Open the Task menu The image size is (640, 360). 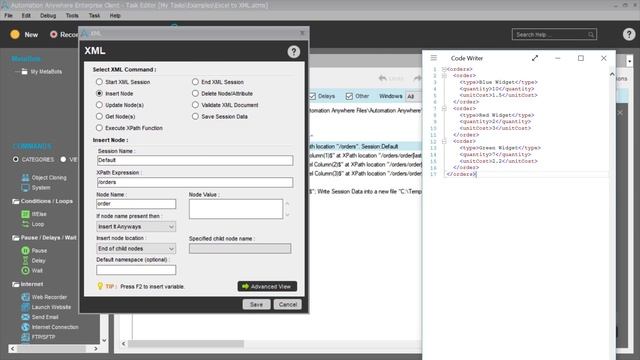pyautogui.click(x=94, y=16)
